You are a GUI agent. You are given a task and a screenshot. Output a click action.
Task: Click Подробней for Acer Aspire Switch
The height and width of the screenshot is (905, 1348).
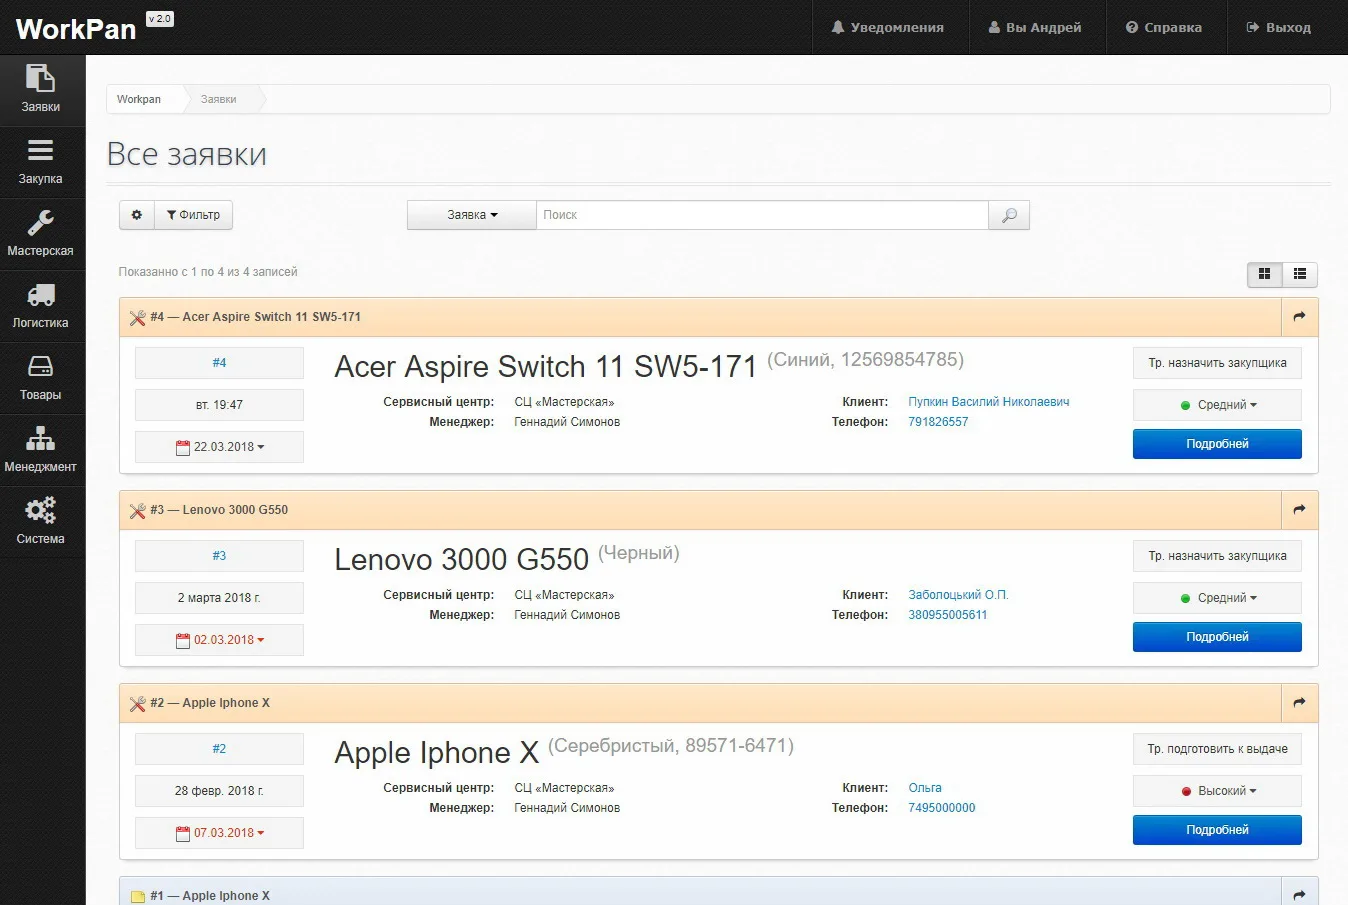coord(1217,444)
